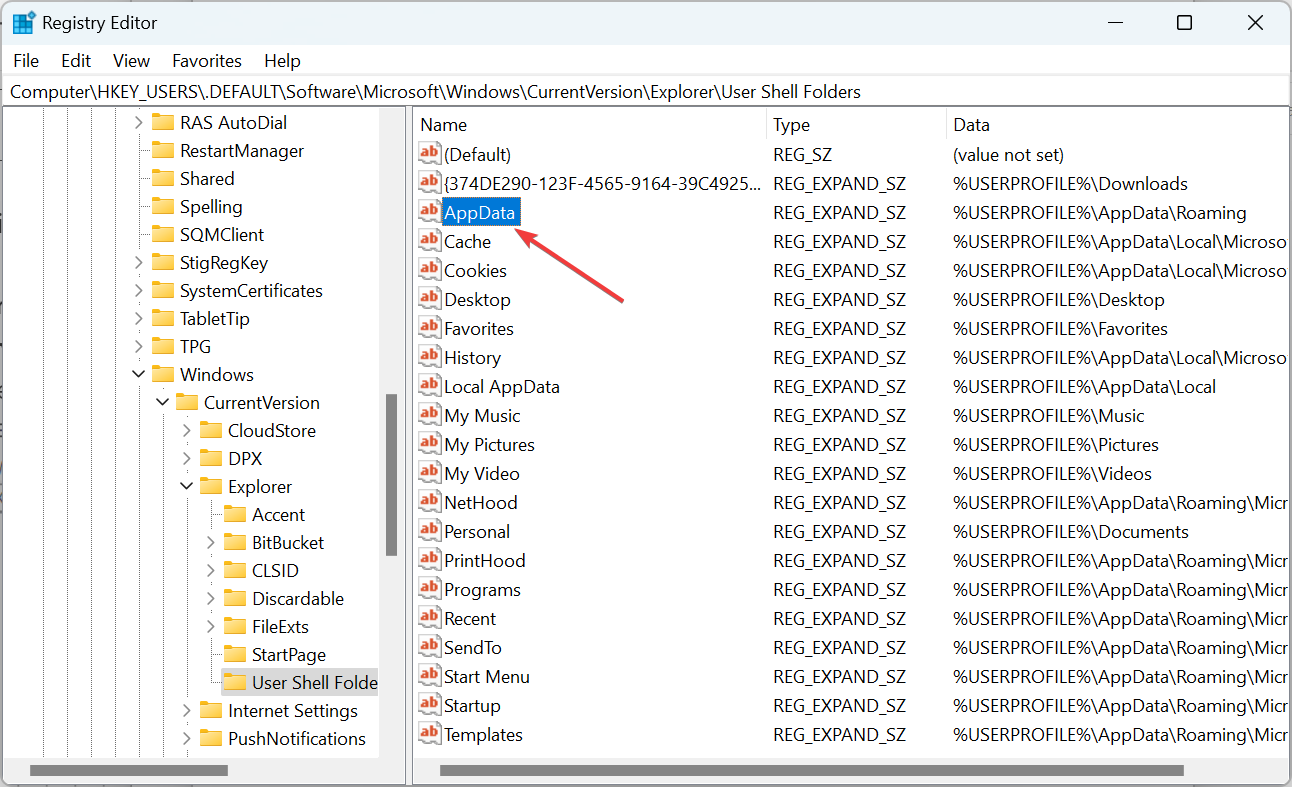Click the folder icon of the StartPage key
Image resolution: width=1292 pixels, height=787 pixels.
(x=234, y=655)
